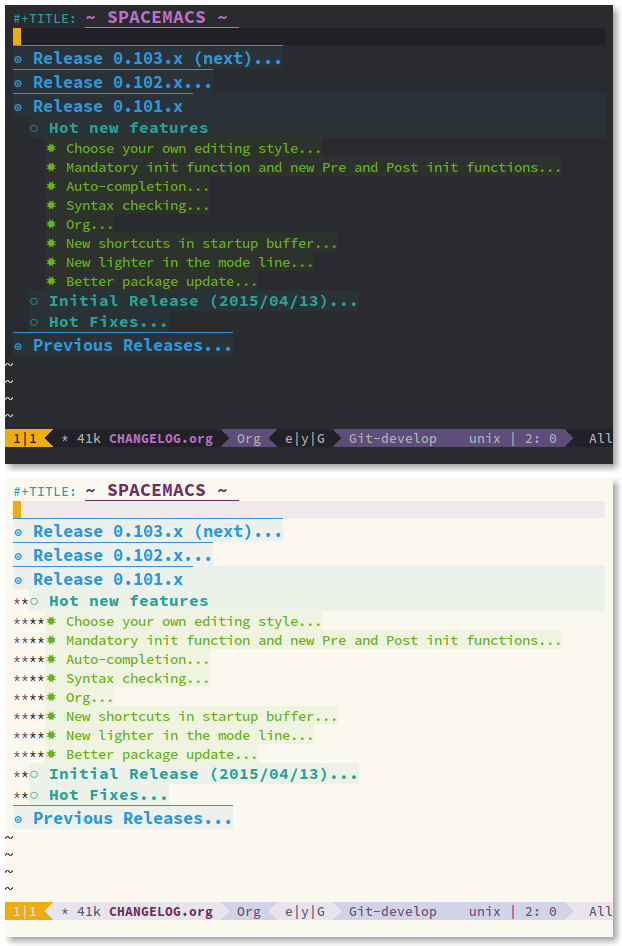Expand Previous Releases heading in dark theme
Viewport: 622px width, 946px height.
coord(132,346)
